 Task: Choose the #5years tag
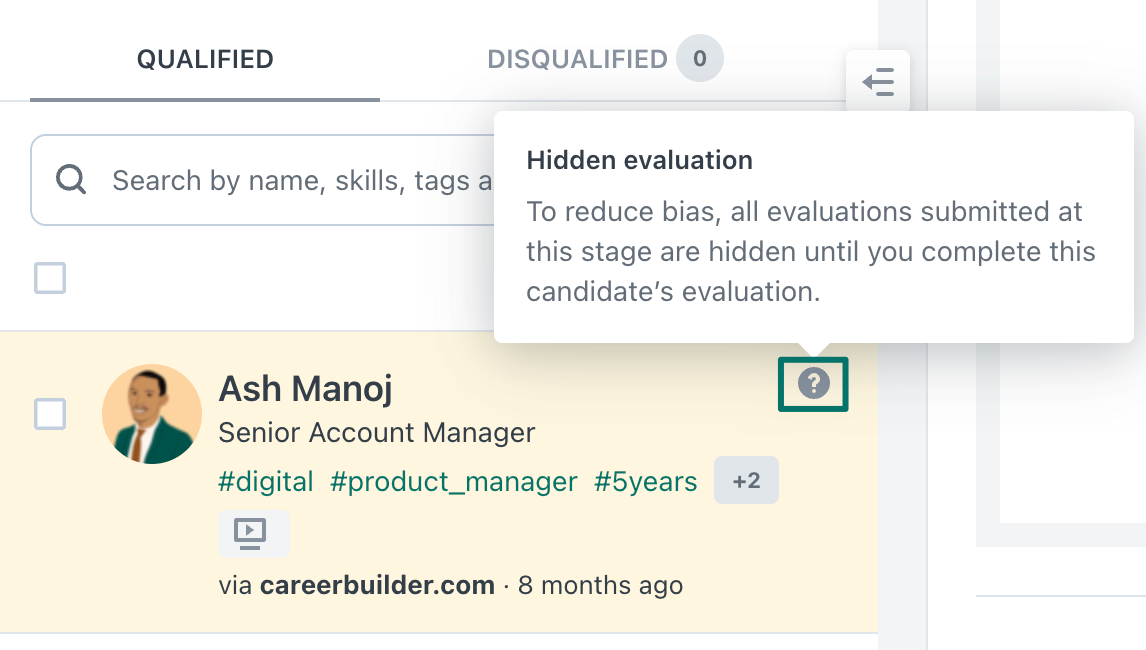tap(645, 481)
